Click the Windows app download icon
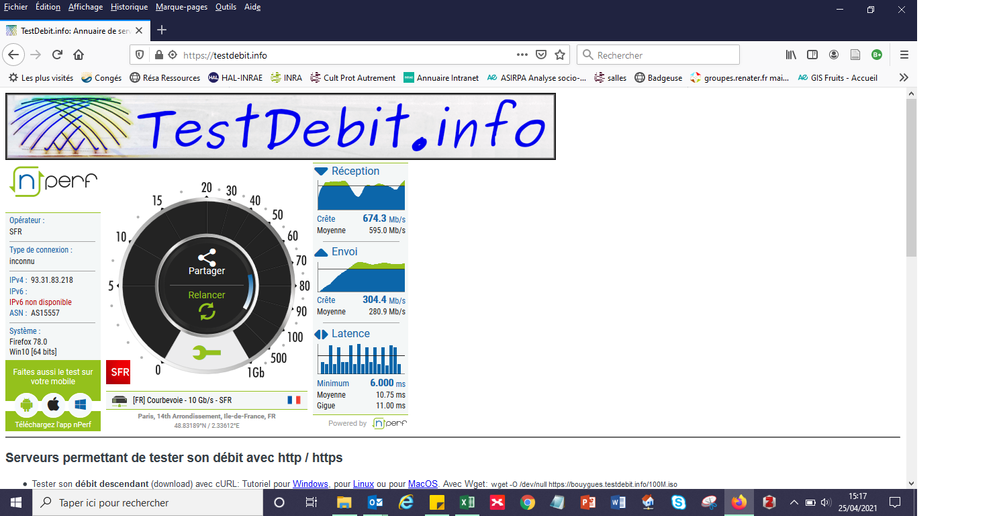 pos(80,405)
